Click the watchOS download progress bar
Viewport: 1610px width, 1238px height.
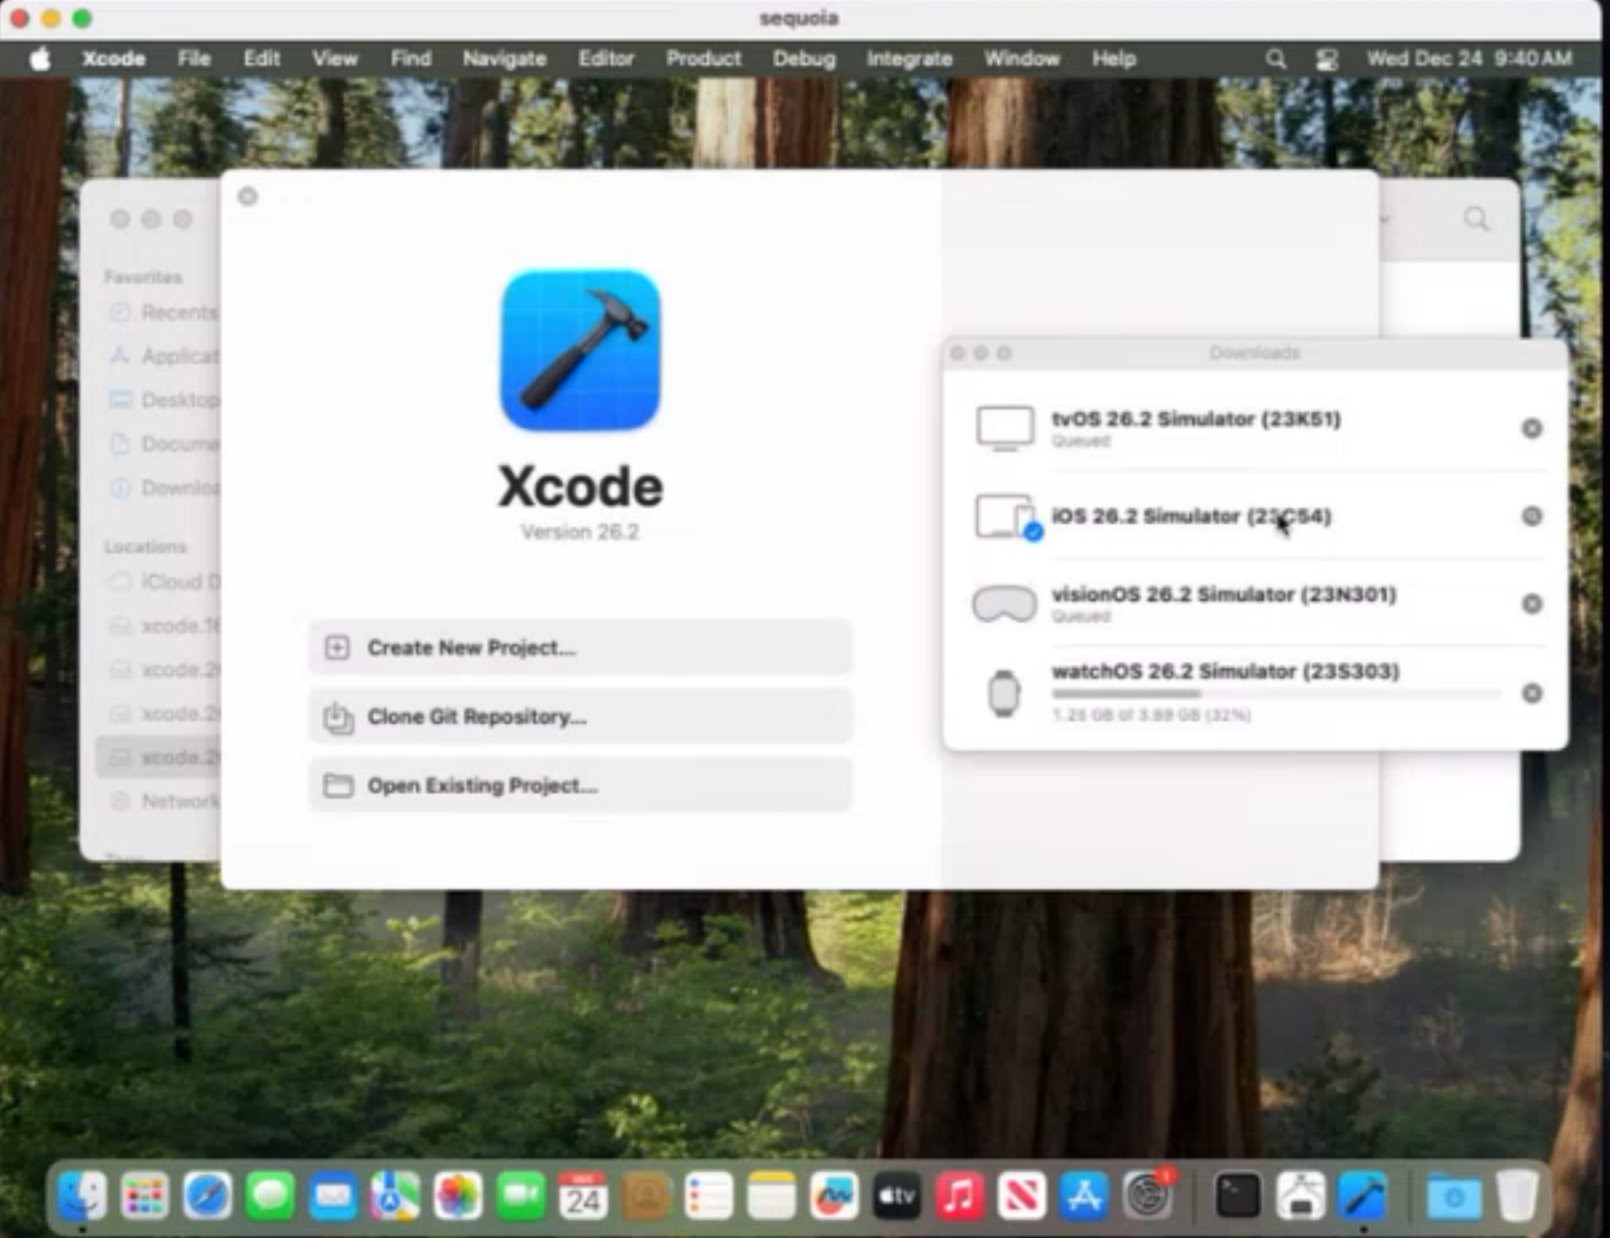1276,693
